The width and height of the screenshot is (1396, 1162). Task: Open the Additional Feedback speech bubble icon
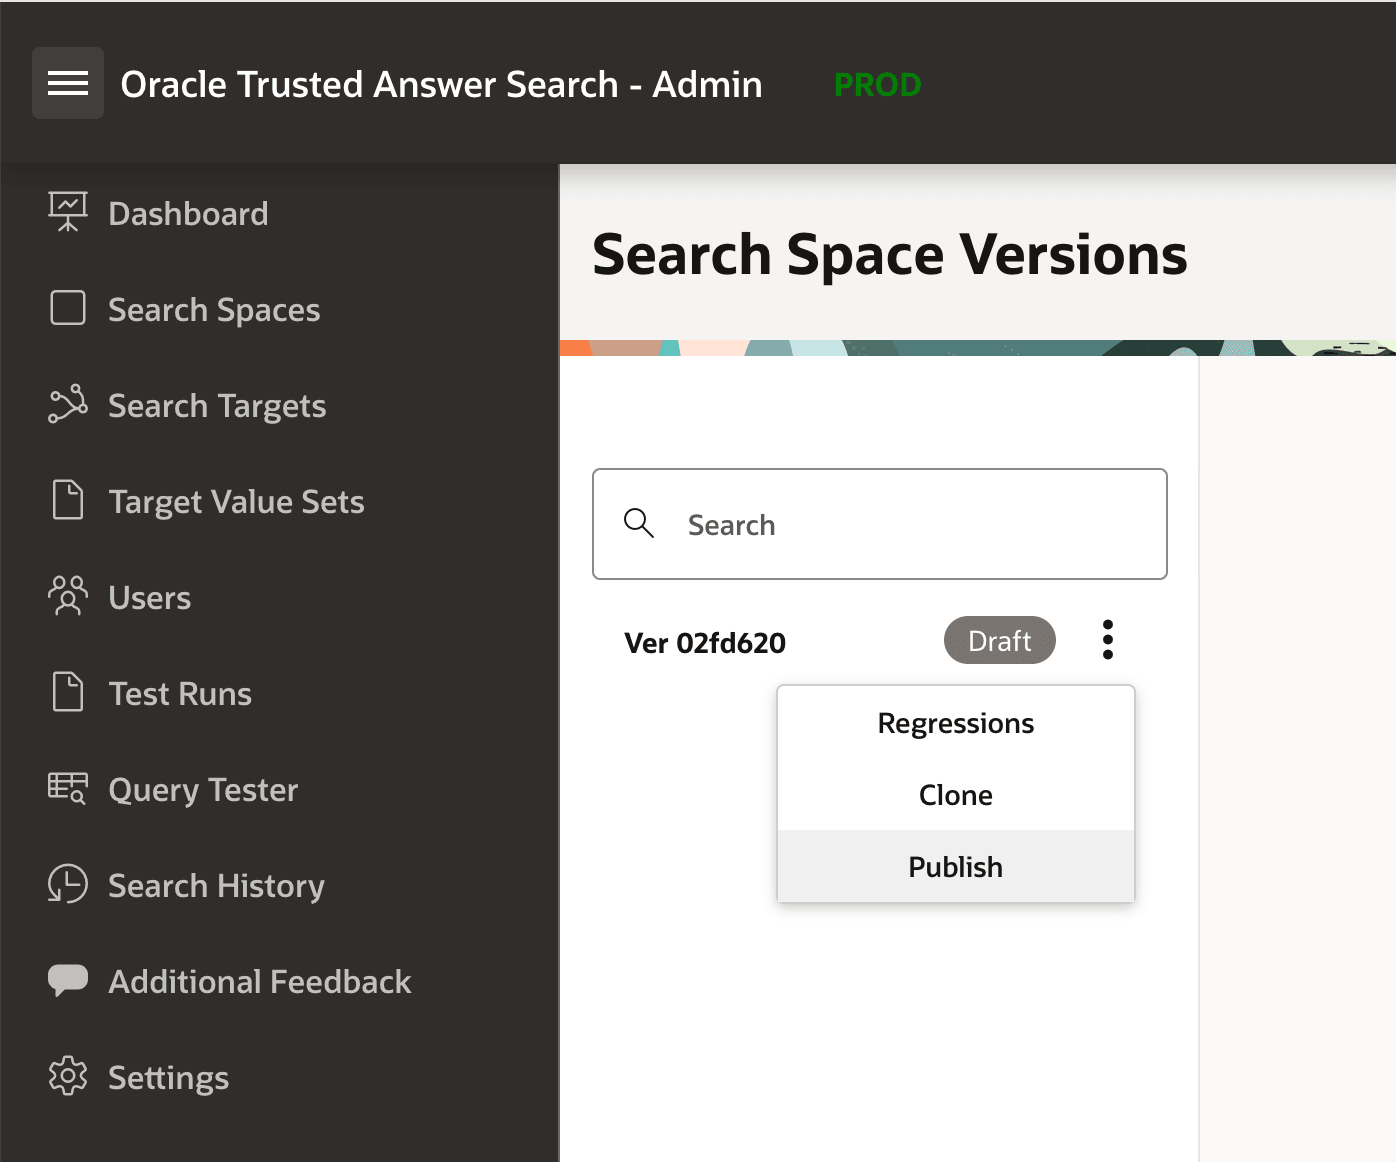pos(67,980)
